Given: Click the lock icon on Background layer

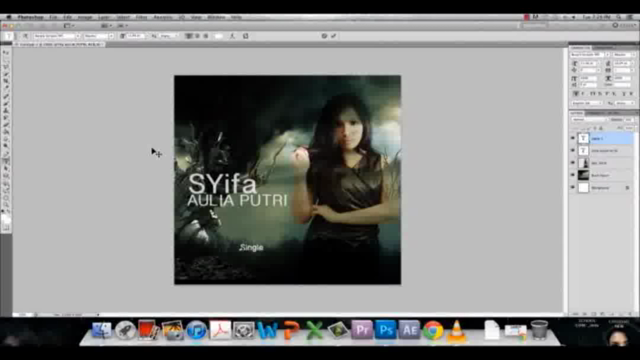Looking at the screenshot, I should click(x=627, y=188).
